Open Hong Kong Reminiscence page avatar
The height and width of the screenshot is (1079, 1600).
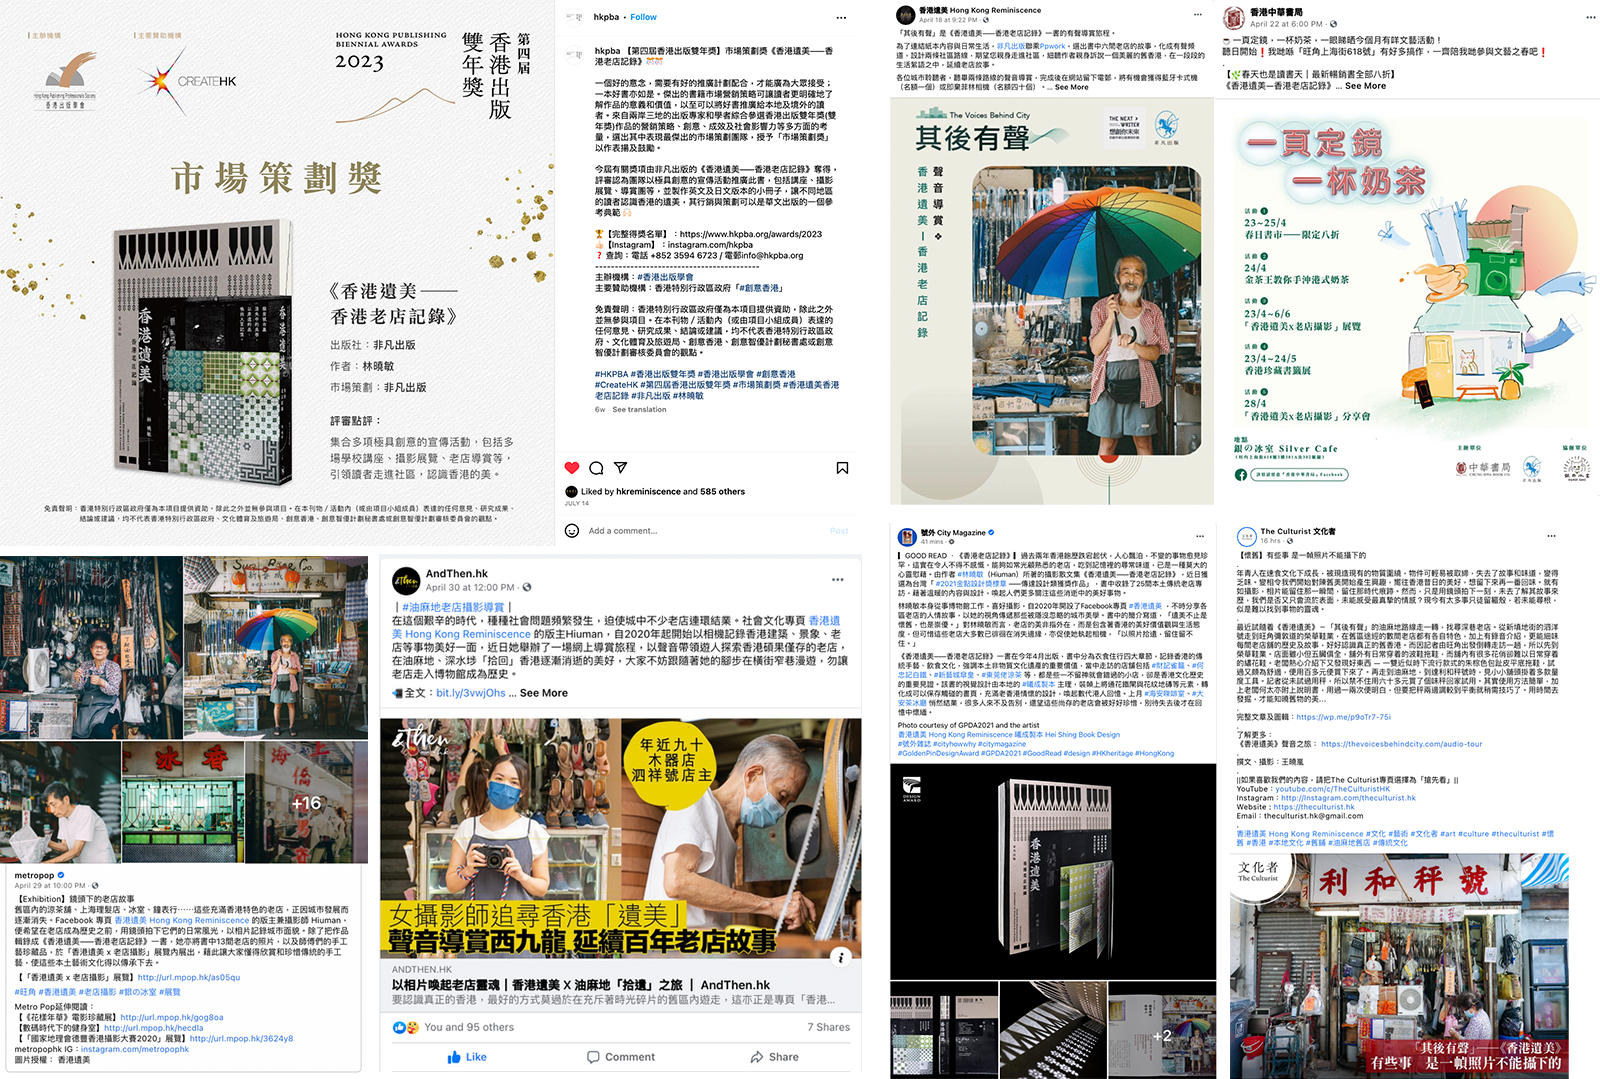tap(907, 14)
